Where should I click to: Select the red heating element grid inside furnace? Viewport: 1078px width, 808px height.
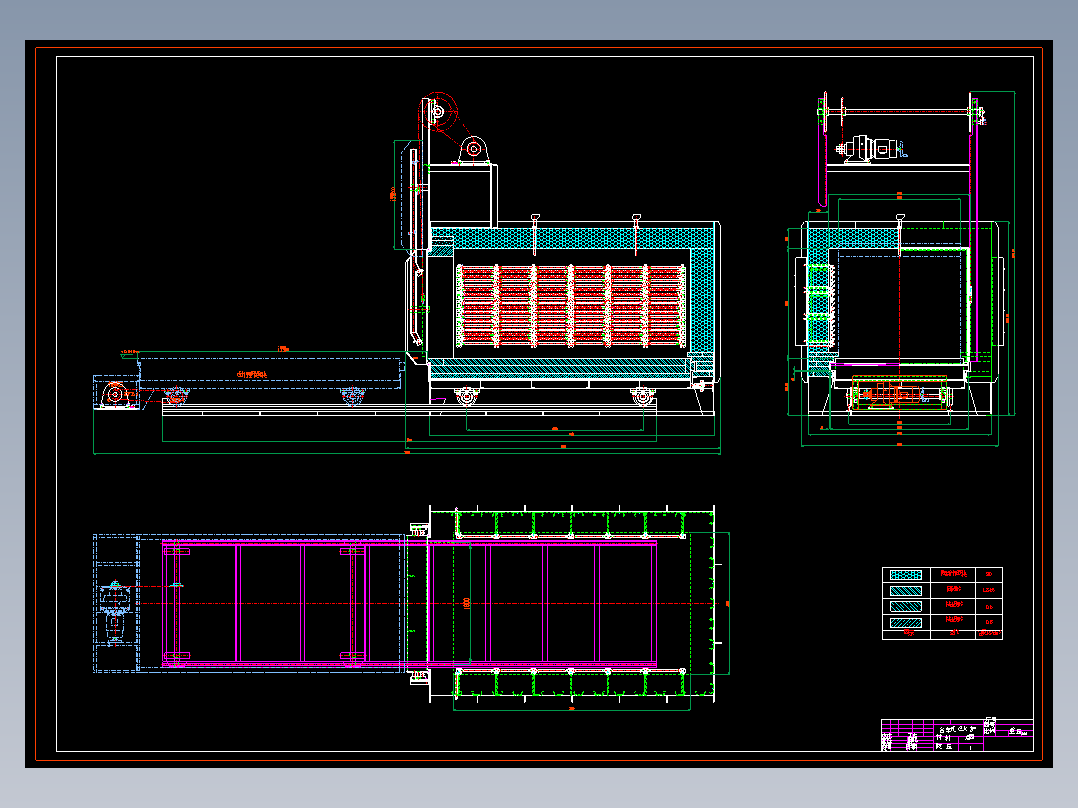pos(571,306)
